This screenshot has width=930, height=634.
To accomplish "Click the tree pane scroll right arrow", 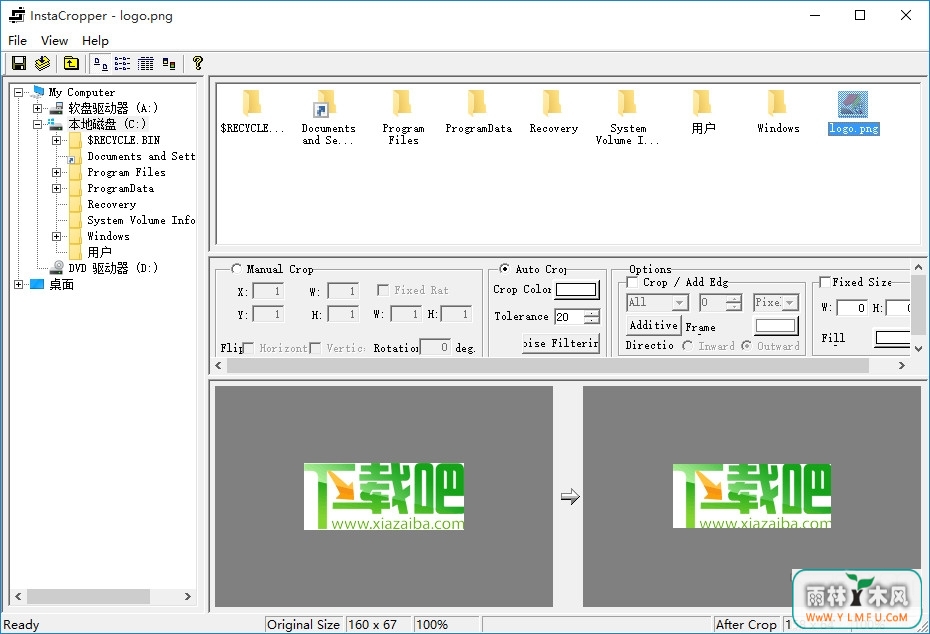I will coord(187,596).
